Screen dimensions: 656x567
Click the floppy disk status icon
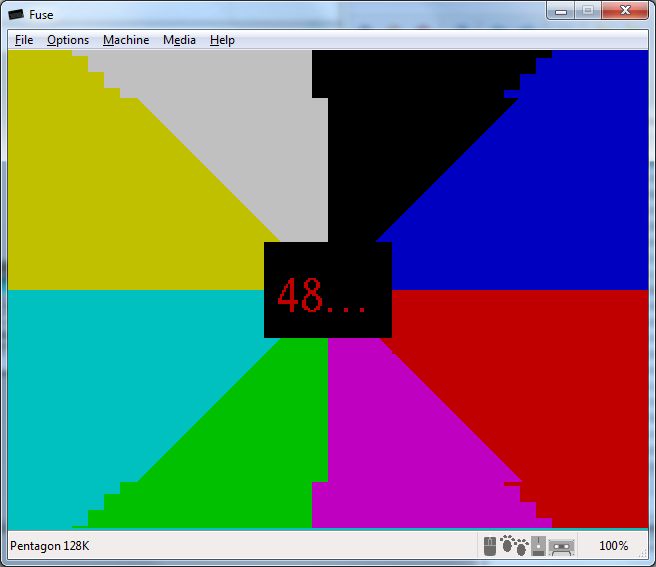pyautogui.click(x=538, y=546)
